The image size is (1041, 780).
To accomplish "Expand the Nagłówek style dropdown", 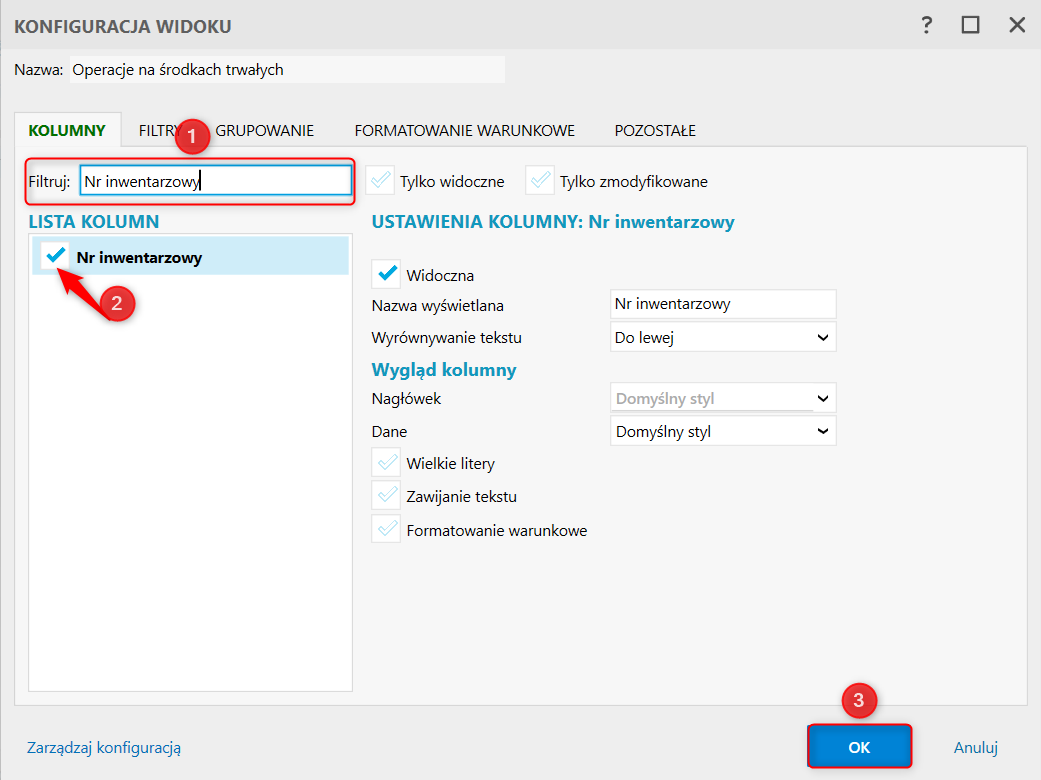I will point(723,398).
